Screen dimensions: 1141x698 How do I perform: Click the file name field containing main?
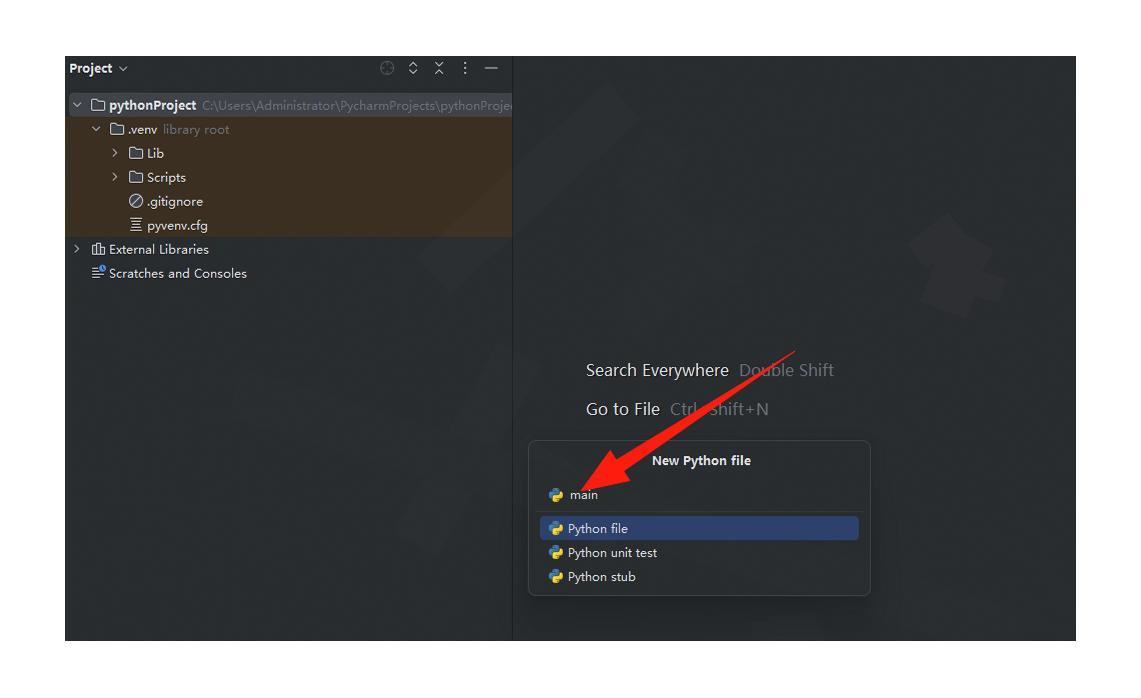[700, 495]
